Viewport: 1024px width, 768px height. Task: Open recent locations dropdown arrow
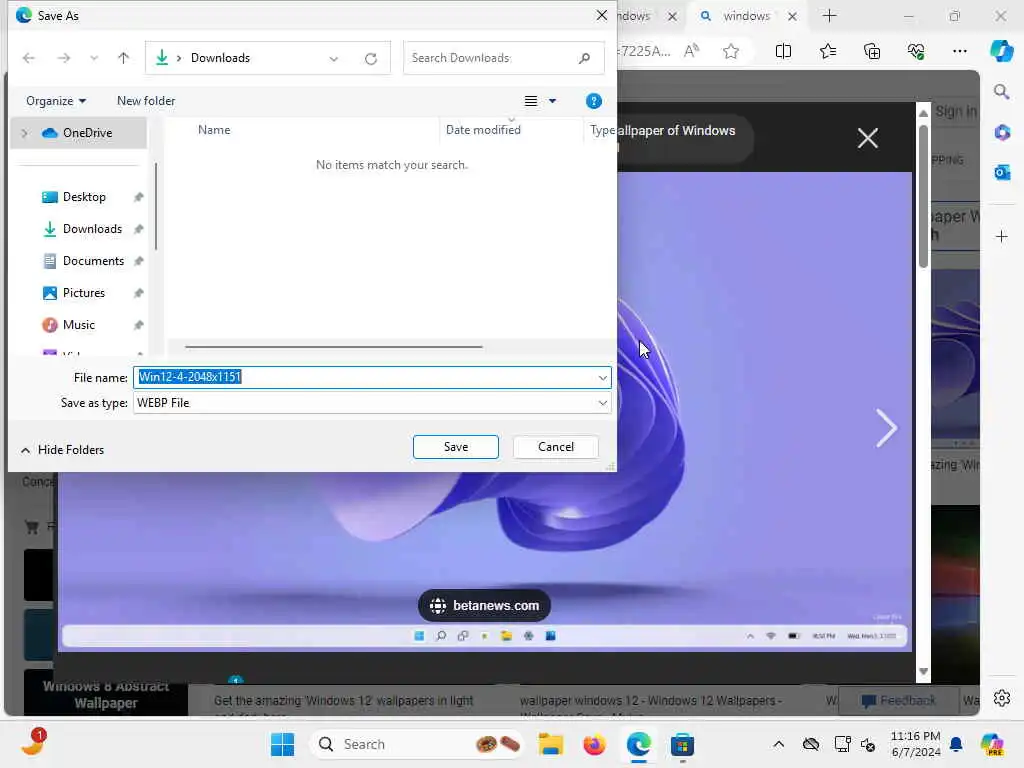(94, 58)
